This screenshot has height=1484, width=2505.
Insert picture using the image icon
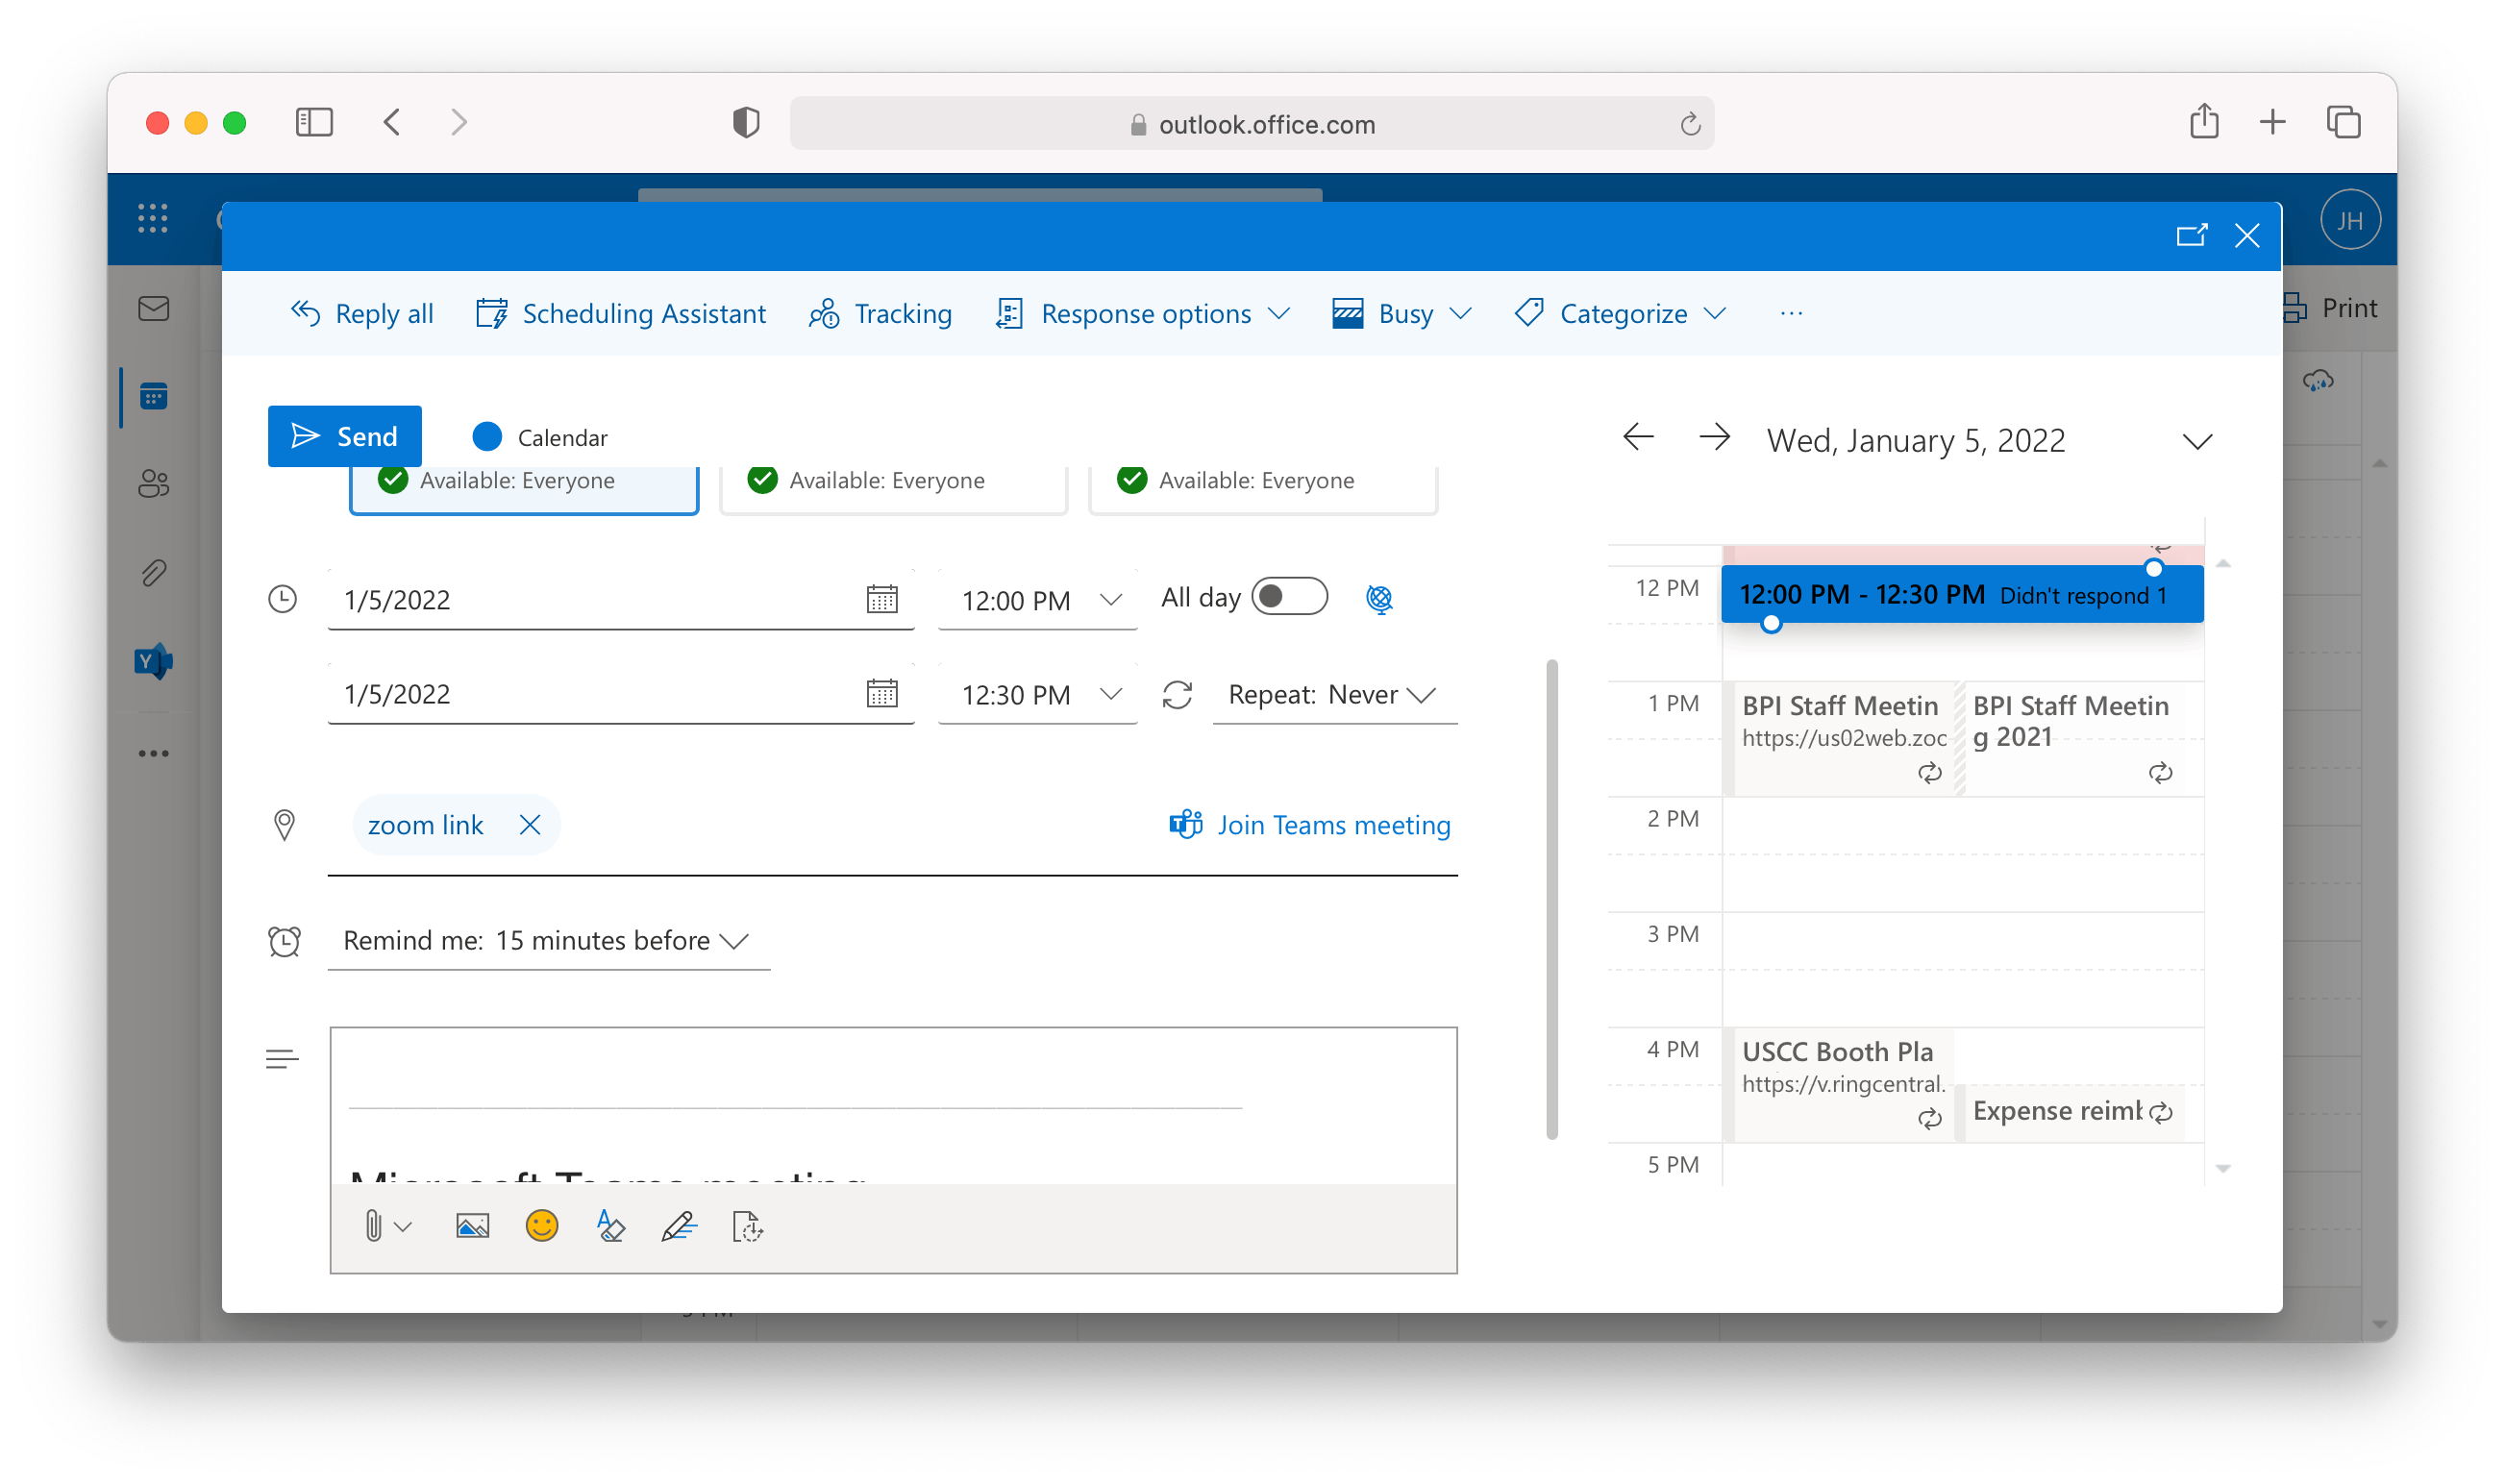[x=472, y=1226]
